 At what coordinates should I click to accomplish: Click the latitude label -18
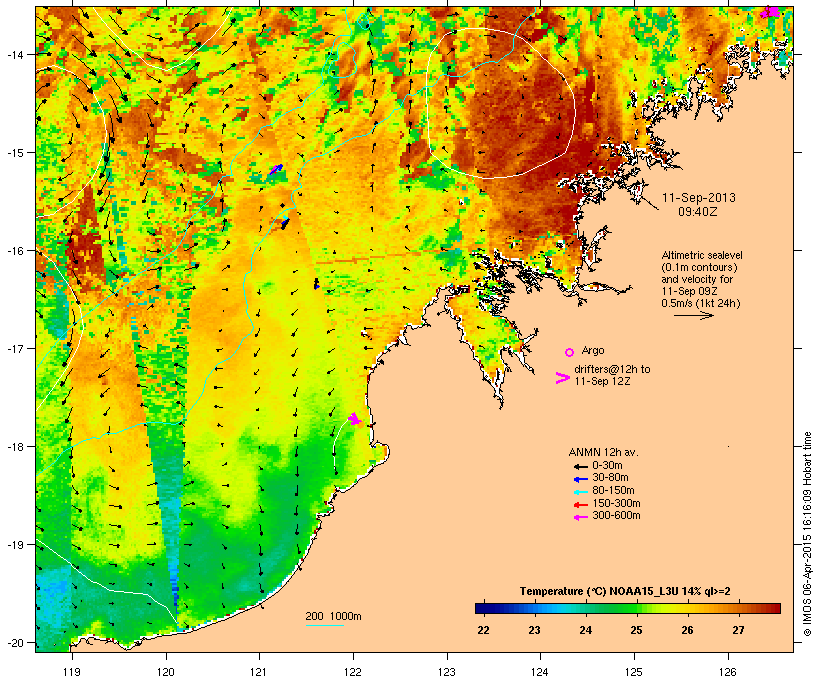click(x=16, y=447)
